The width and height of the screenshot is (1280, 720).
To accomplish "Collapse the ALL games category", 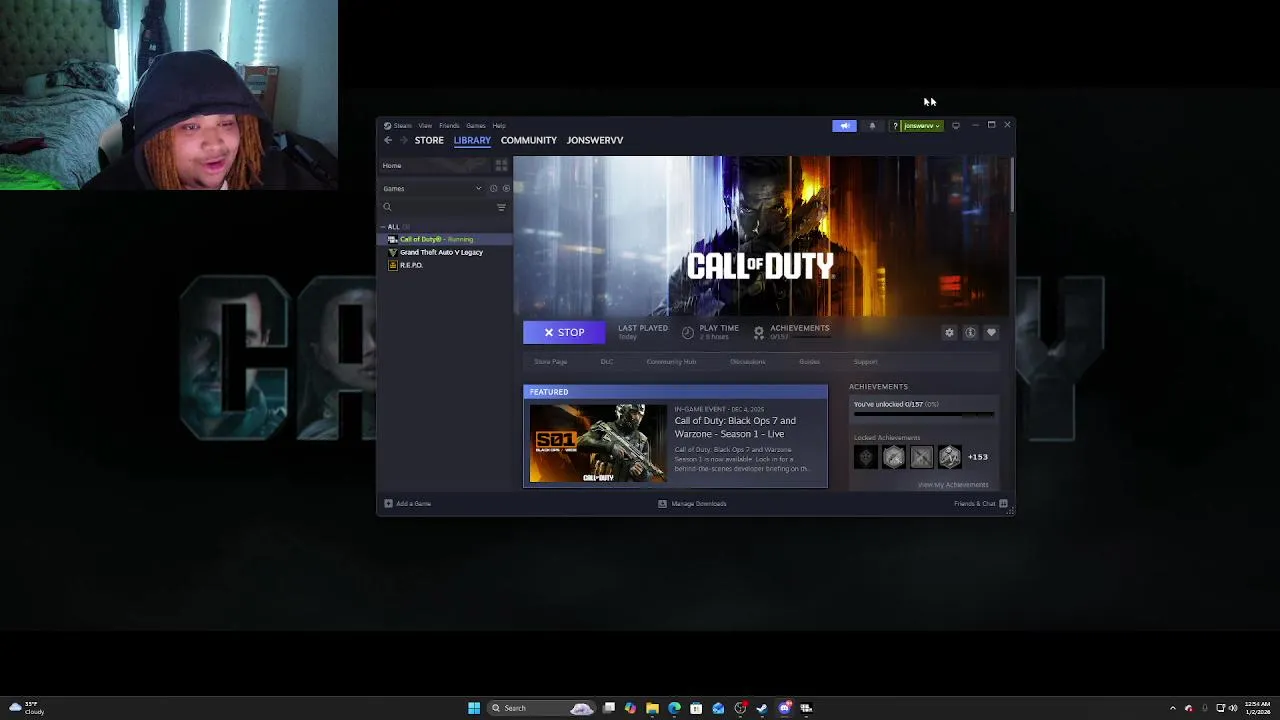I will pos(393,227).
